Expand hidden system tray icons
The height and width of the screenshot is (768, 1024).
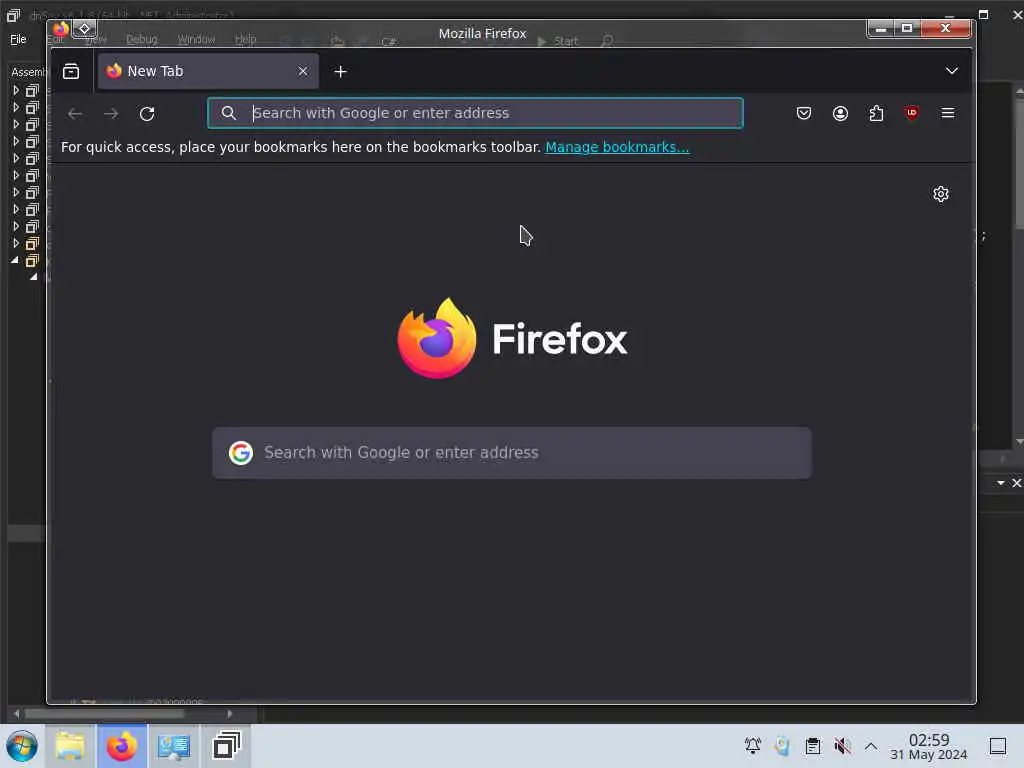point(871,746)
